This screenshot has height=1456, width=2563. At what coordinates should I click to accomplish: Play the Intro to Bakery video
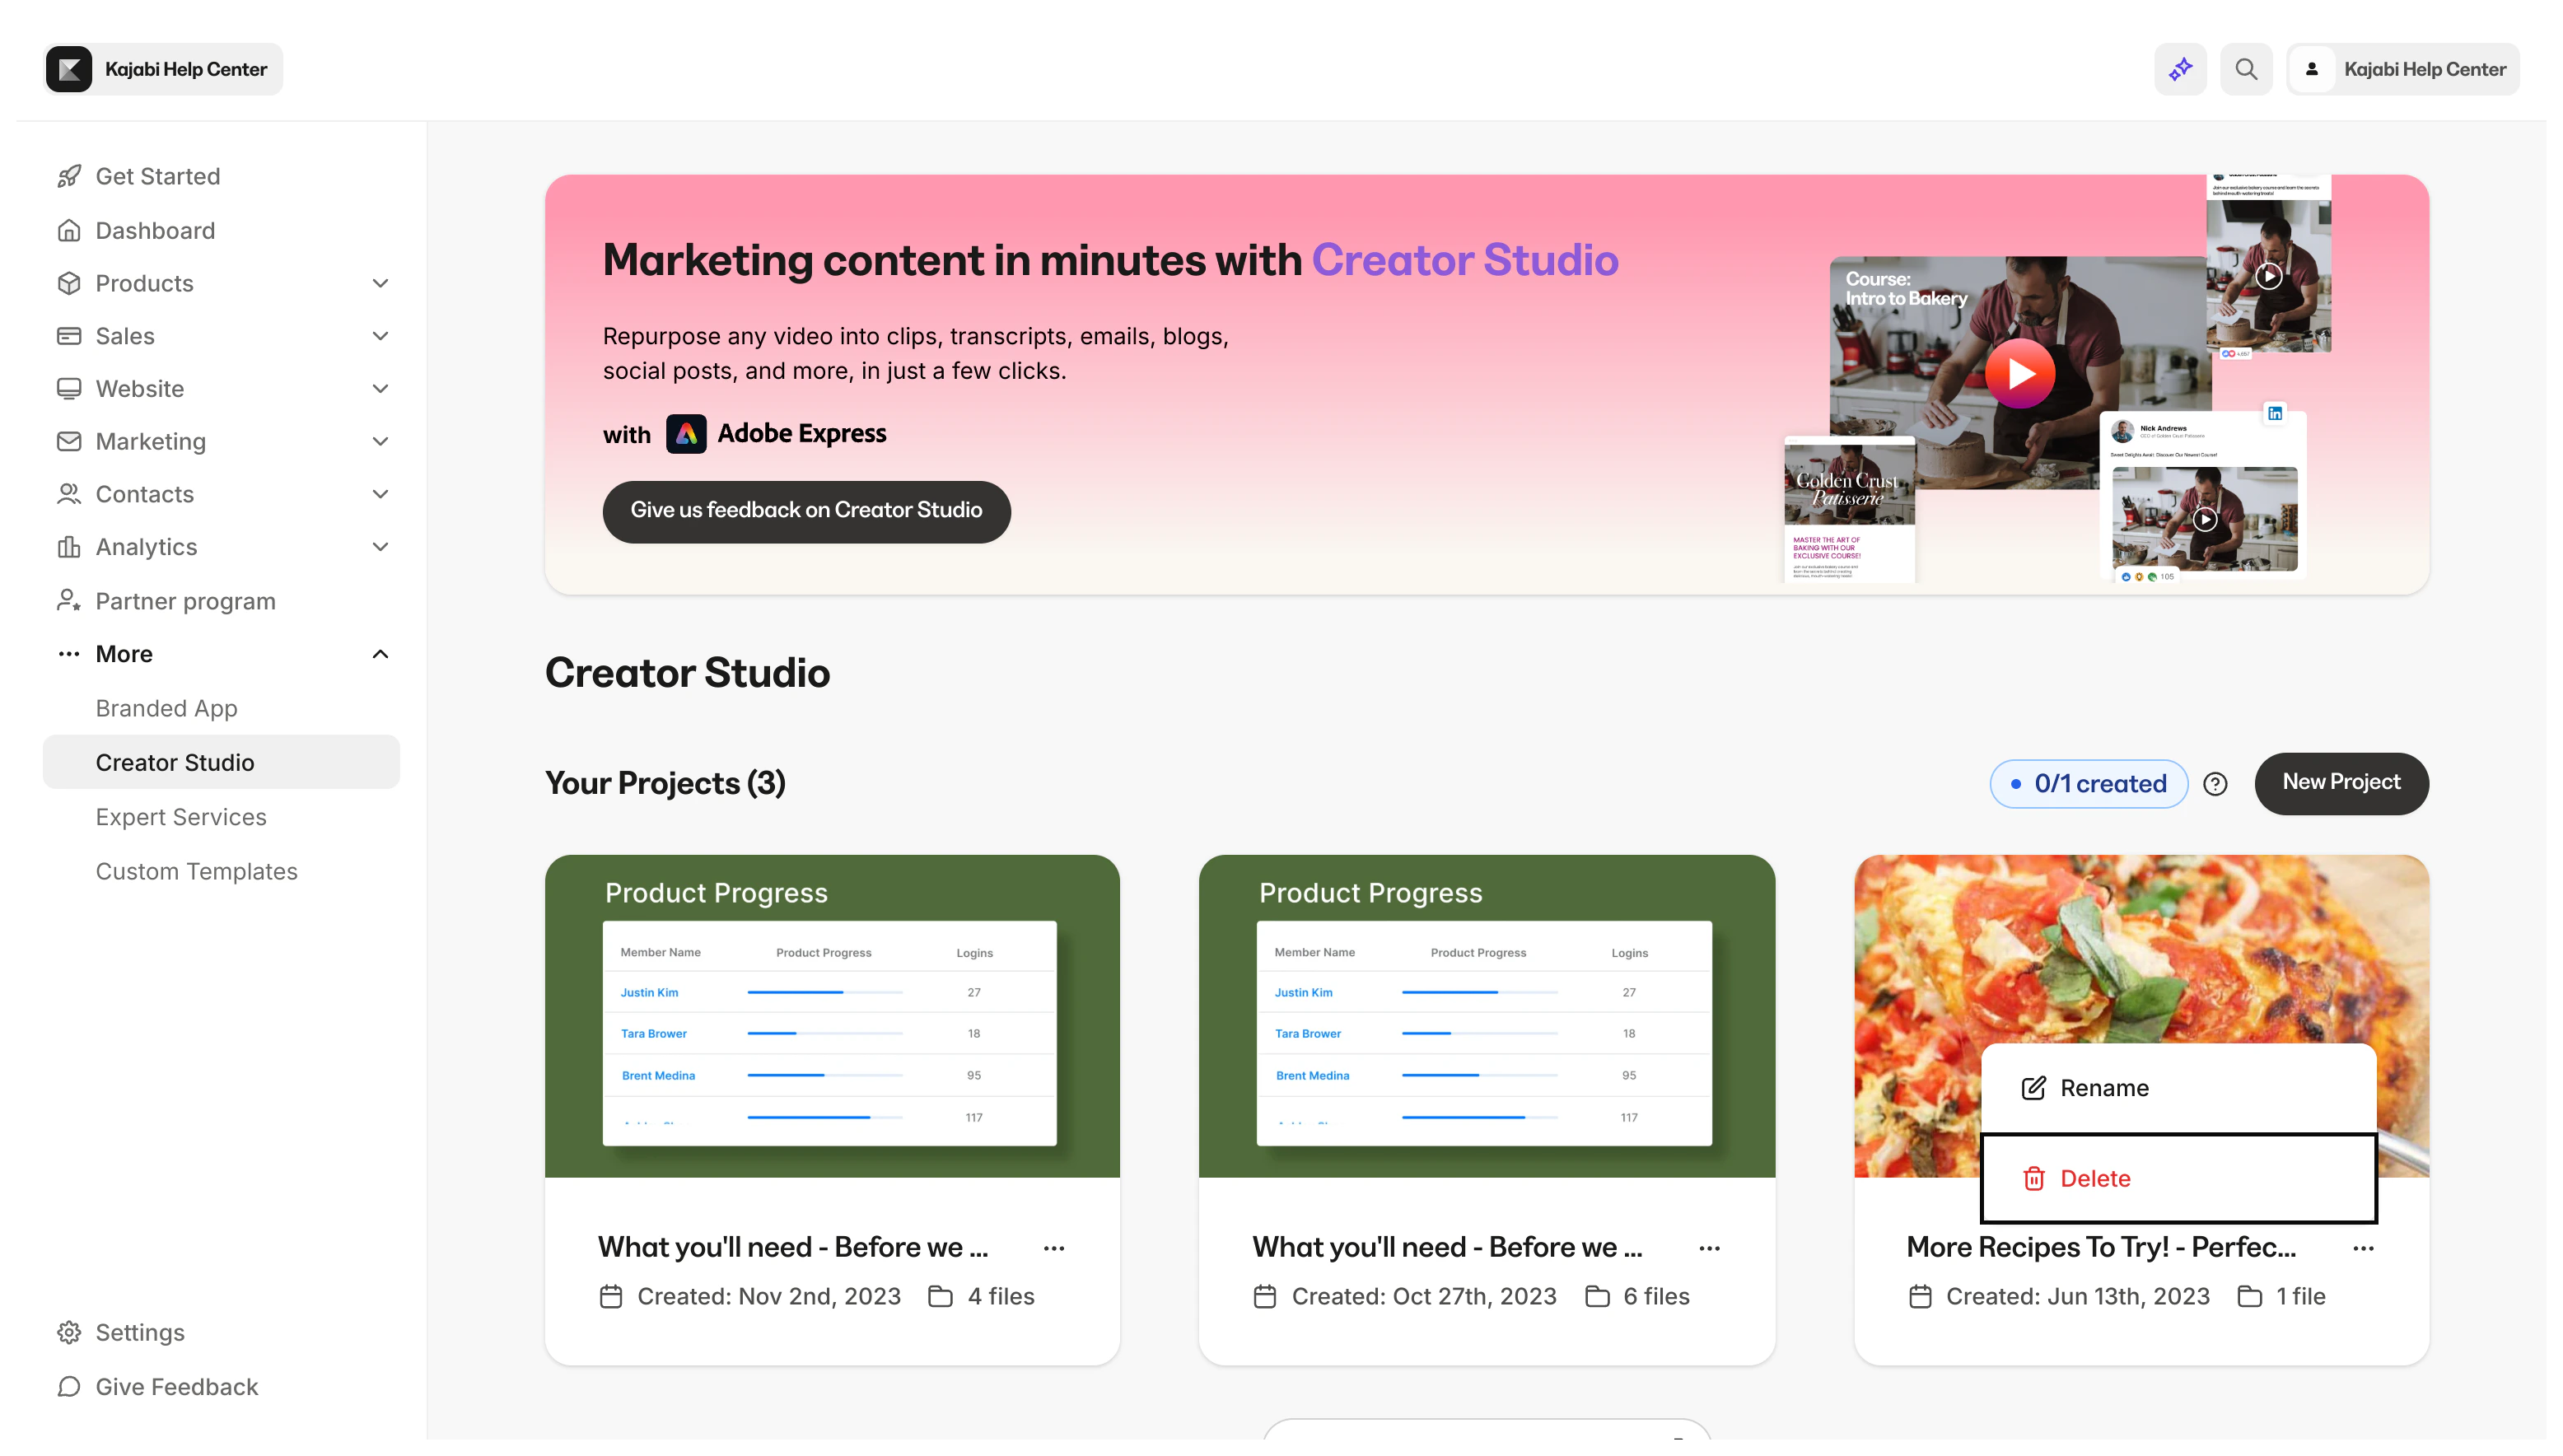tap(2019, 373)
